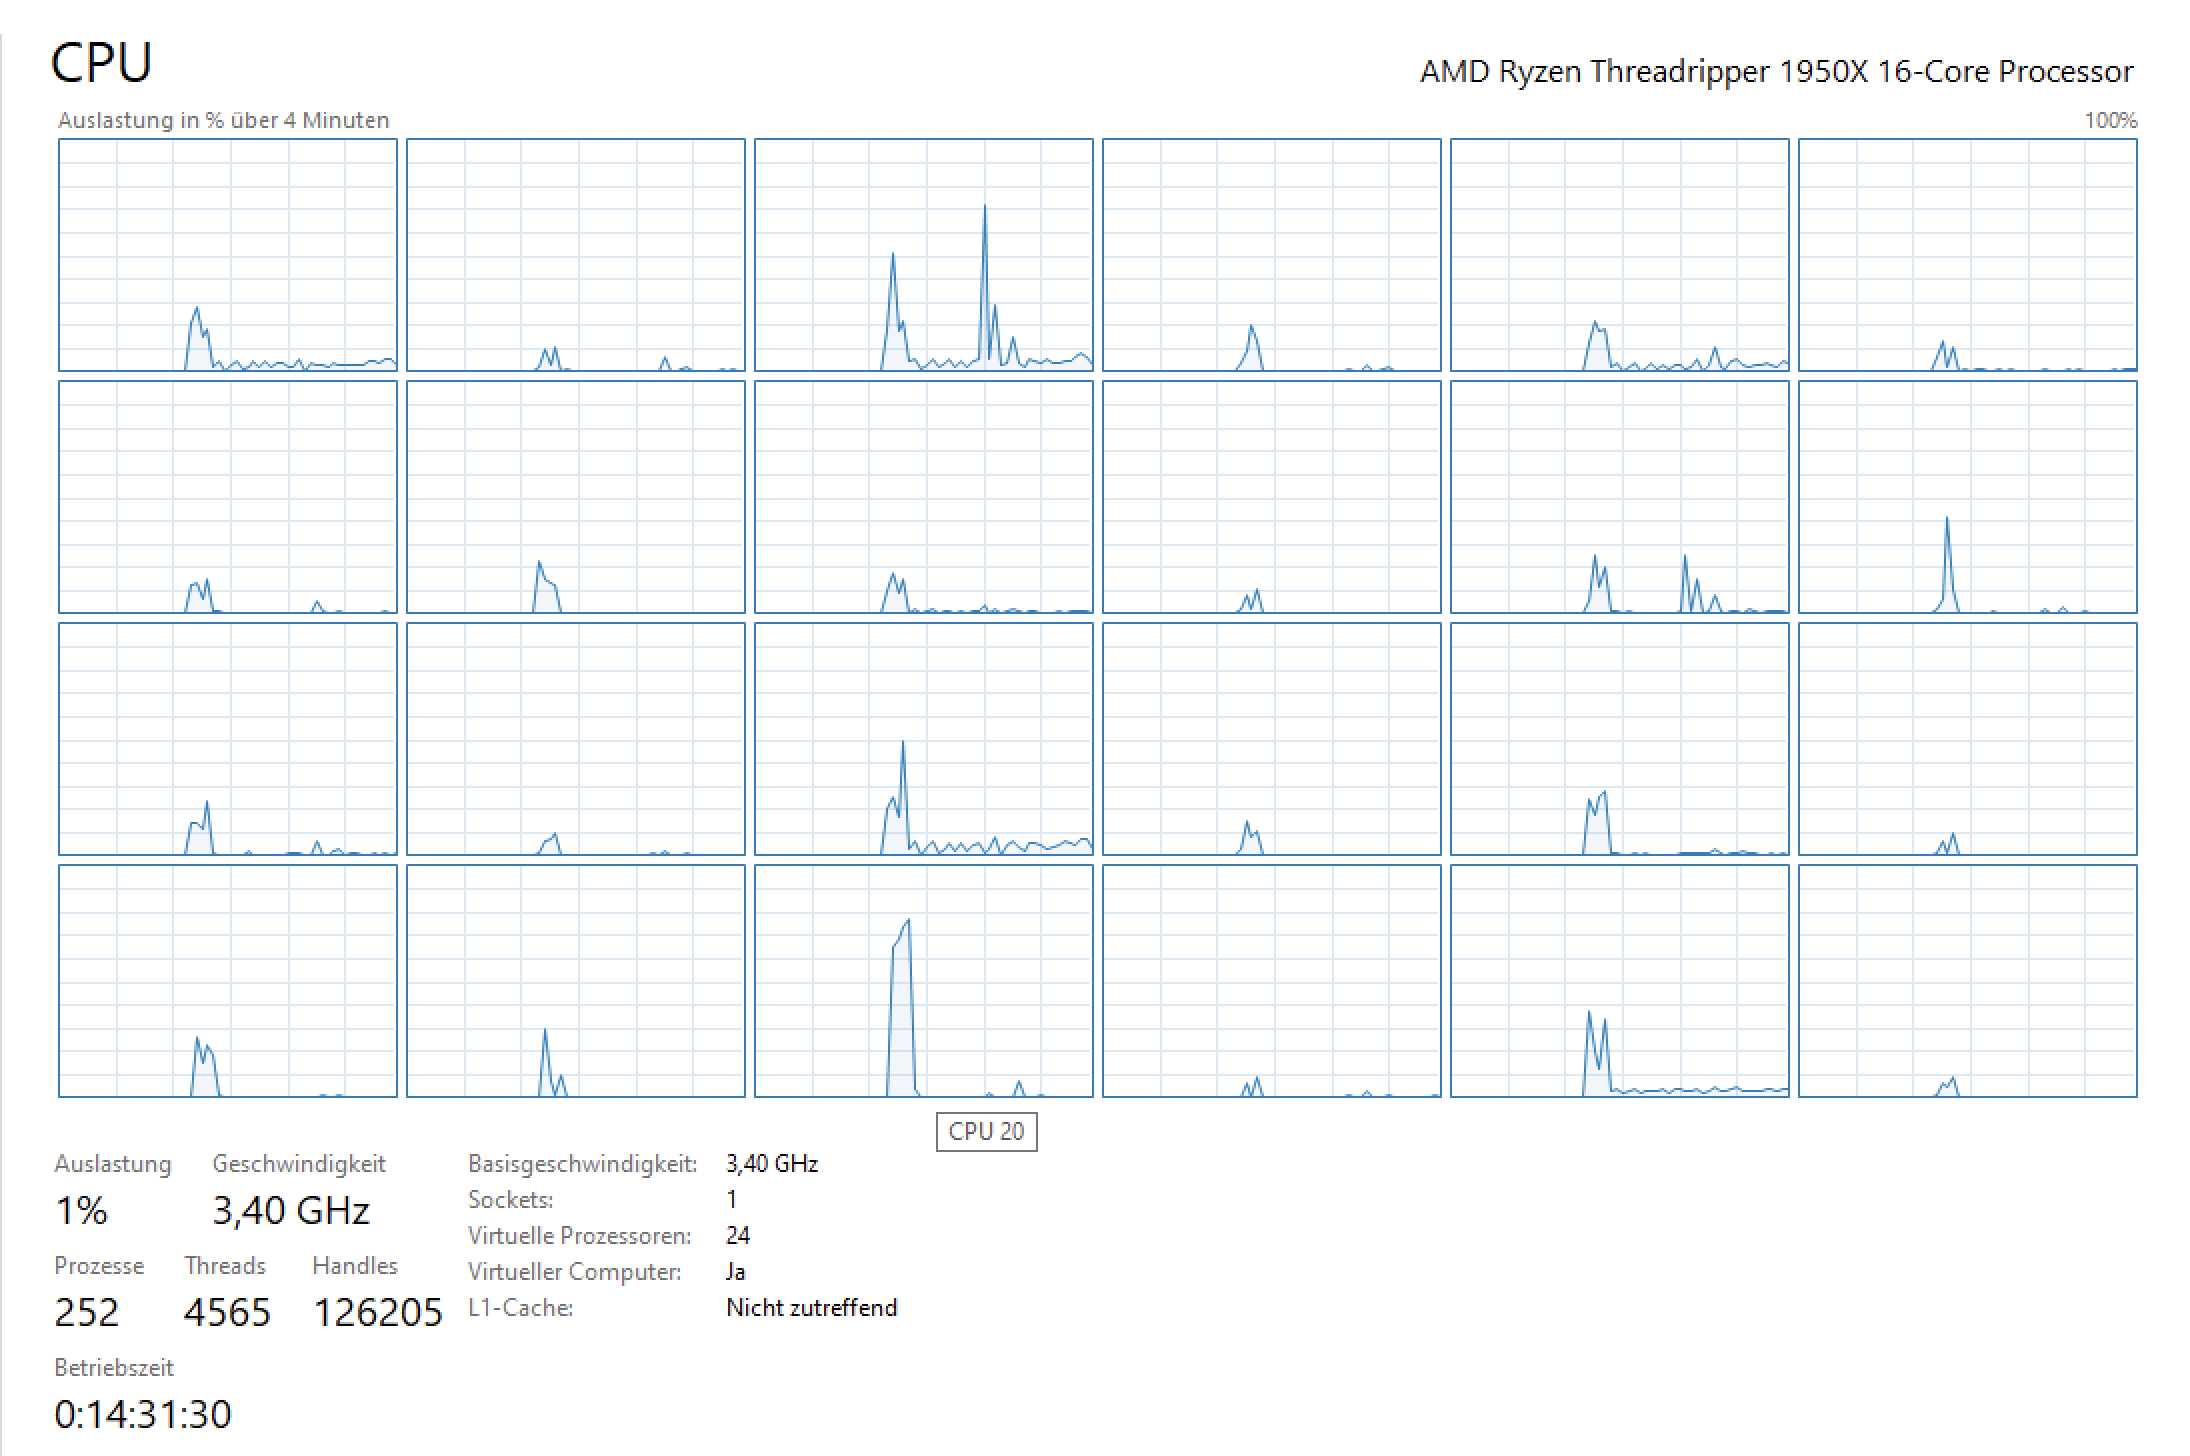Image resolution: width=2190 pixels, height=1456 pixels.
Task: Select third-row graph with tall spike and ripple
Action: click(923, 739)
